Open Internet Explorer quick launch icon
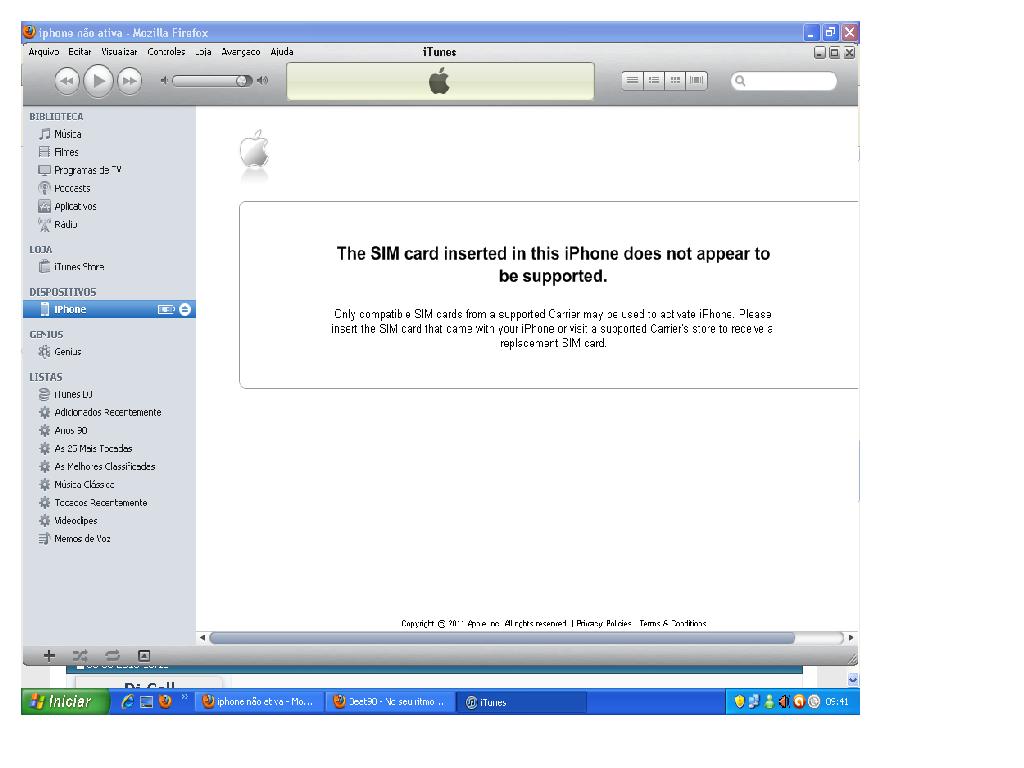Screen dimensions: 1024x768 click(128, 701)
